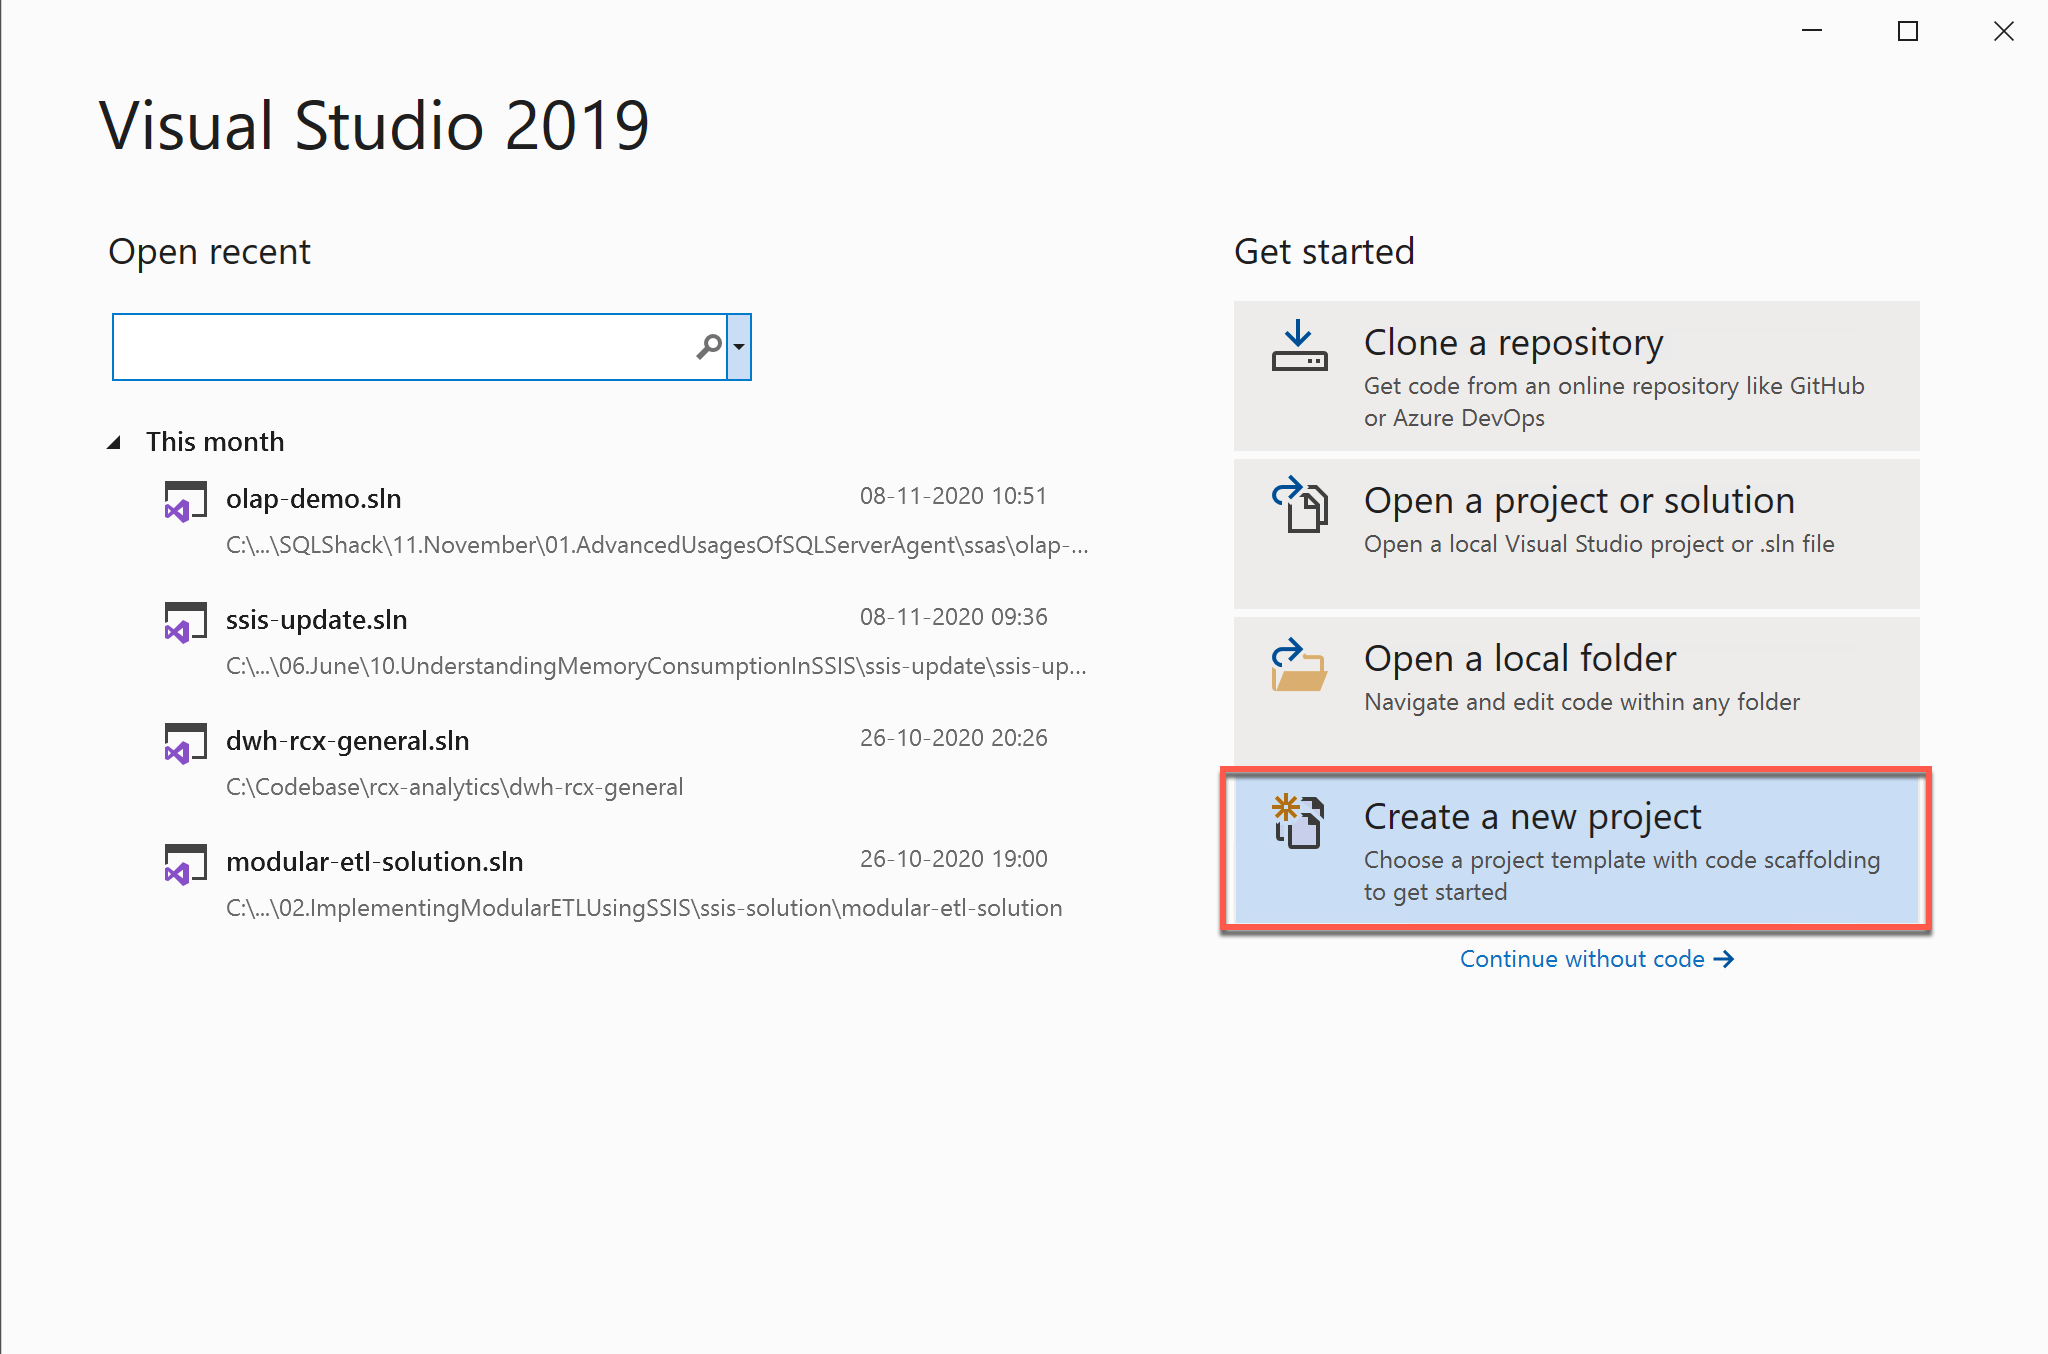This screenshot has width=2048, height=1354.
Task: Open the search box dropdown arrow
Action: 739,347
